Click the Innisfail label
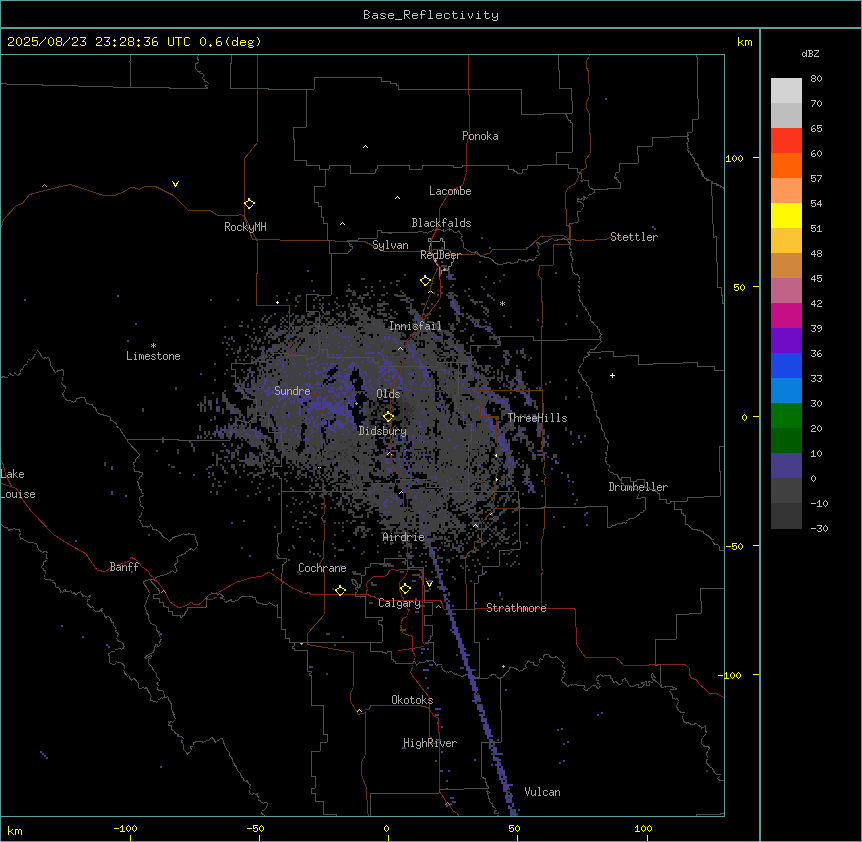This screenshot has height=842, width=862. click(x=415, y=326)
